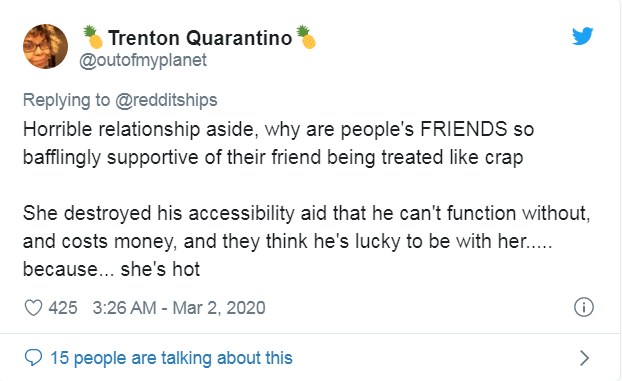The image size is (622, 381).
Task: Click the pineapple emoji before the name
Action: (x=93, y=37)
